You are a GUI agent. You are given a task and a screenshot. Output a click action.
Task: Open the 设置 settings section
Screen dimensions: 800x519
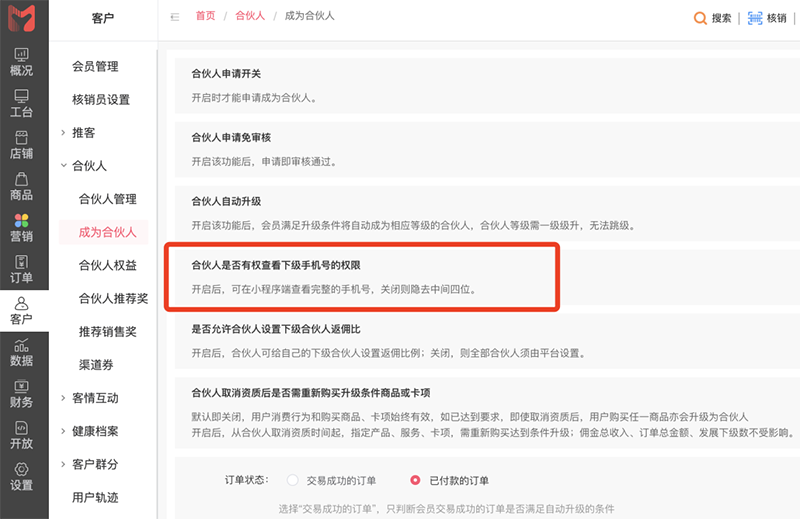pyautogui.click(x=21, y=477)
